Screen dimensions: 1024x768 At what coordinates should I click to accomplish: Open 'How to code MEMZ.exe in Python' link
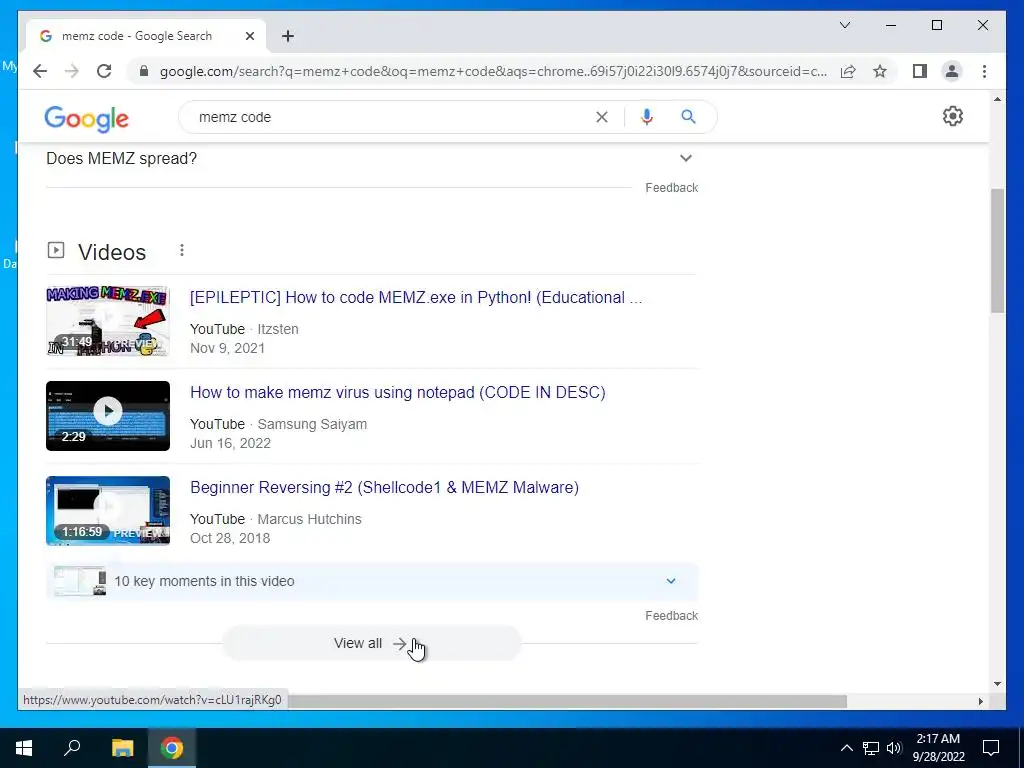(416, 298)
